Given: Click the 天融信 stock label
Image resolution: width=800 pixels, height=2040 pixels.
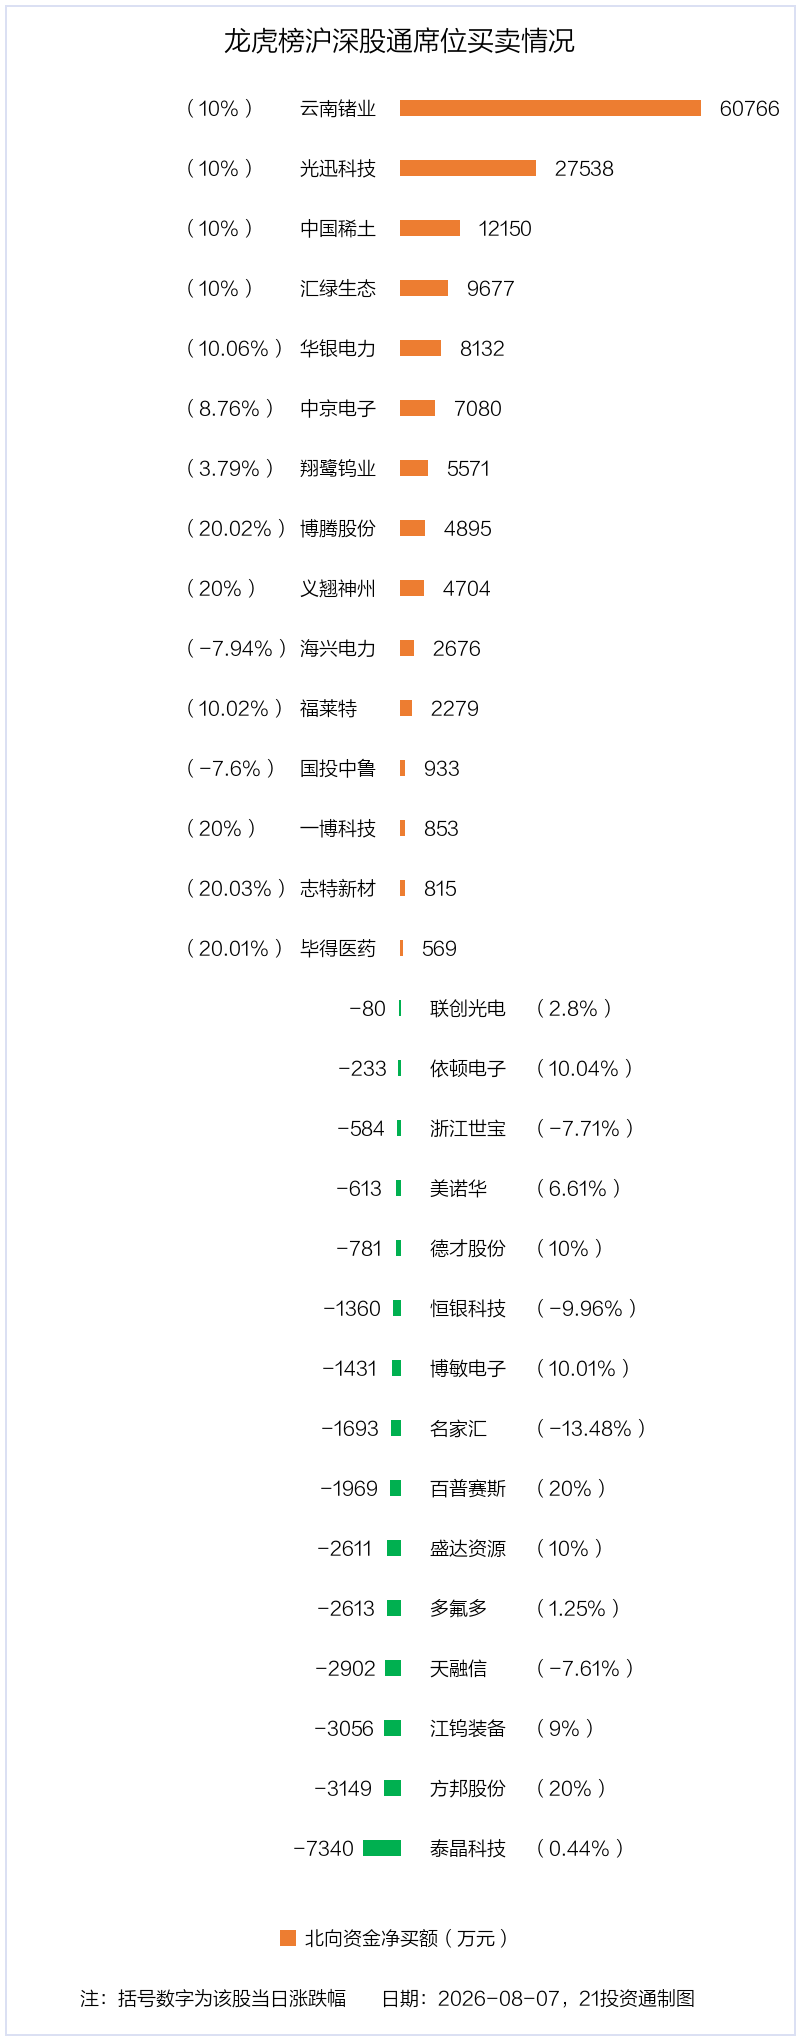Looking at the screenshot, I should tap(458, 1668).
